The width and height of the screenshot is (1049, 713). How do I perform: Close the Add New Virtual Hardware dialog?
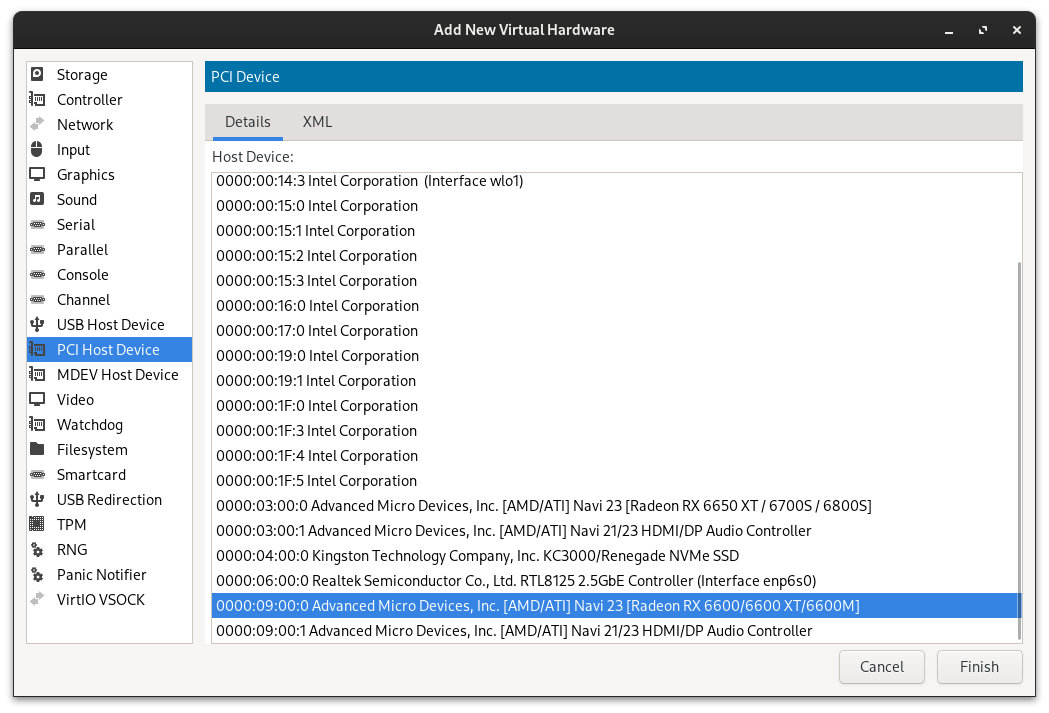[1017, 30]
